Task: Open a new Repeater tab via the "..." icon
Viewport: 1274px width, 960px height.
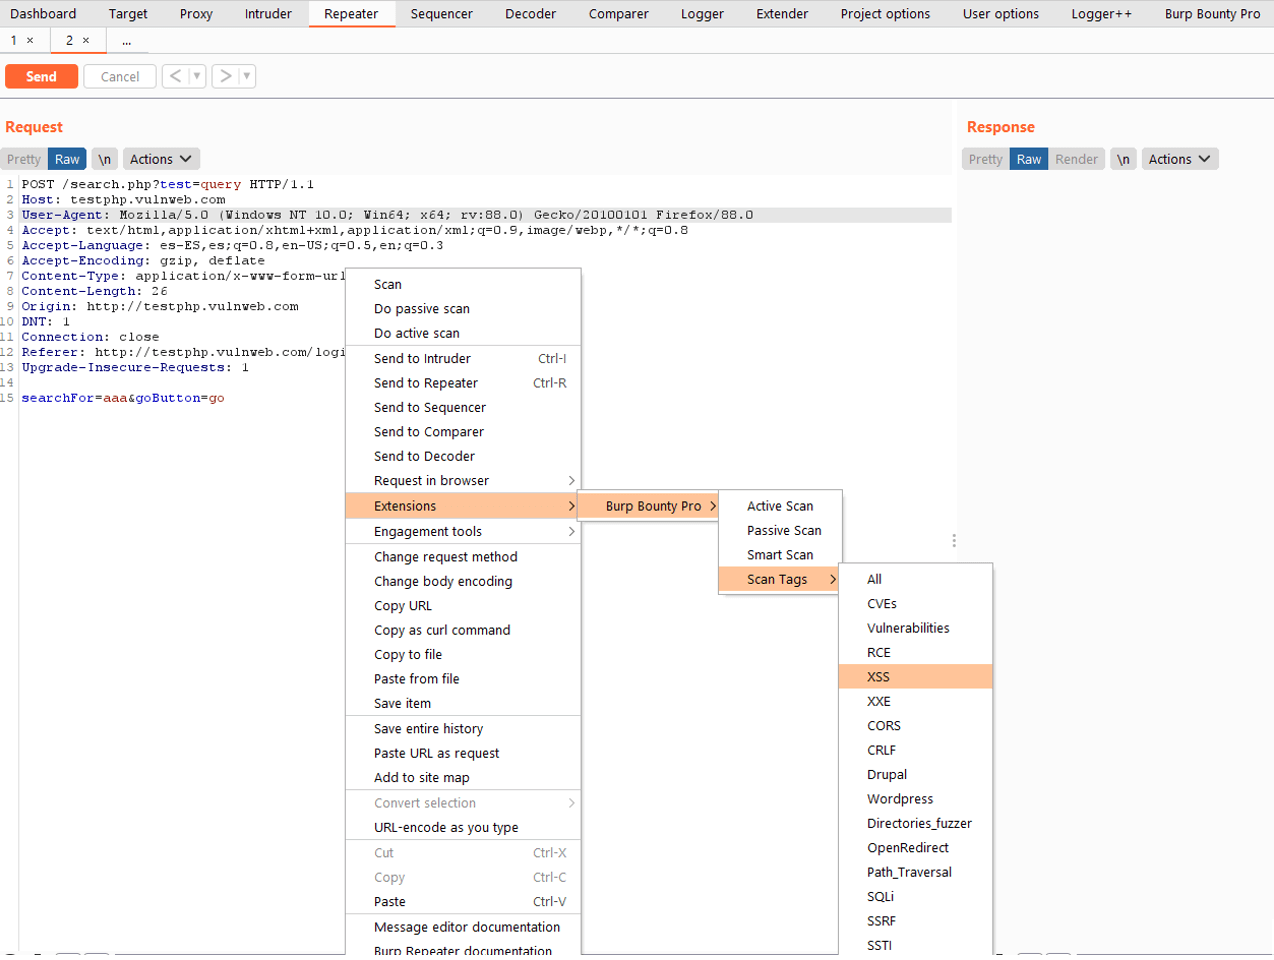Action: tap(126, 40)
